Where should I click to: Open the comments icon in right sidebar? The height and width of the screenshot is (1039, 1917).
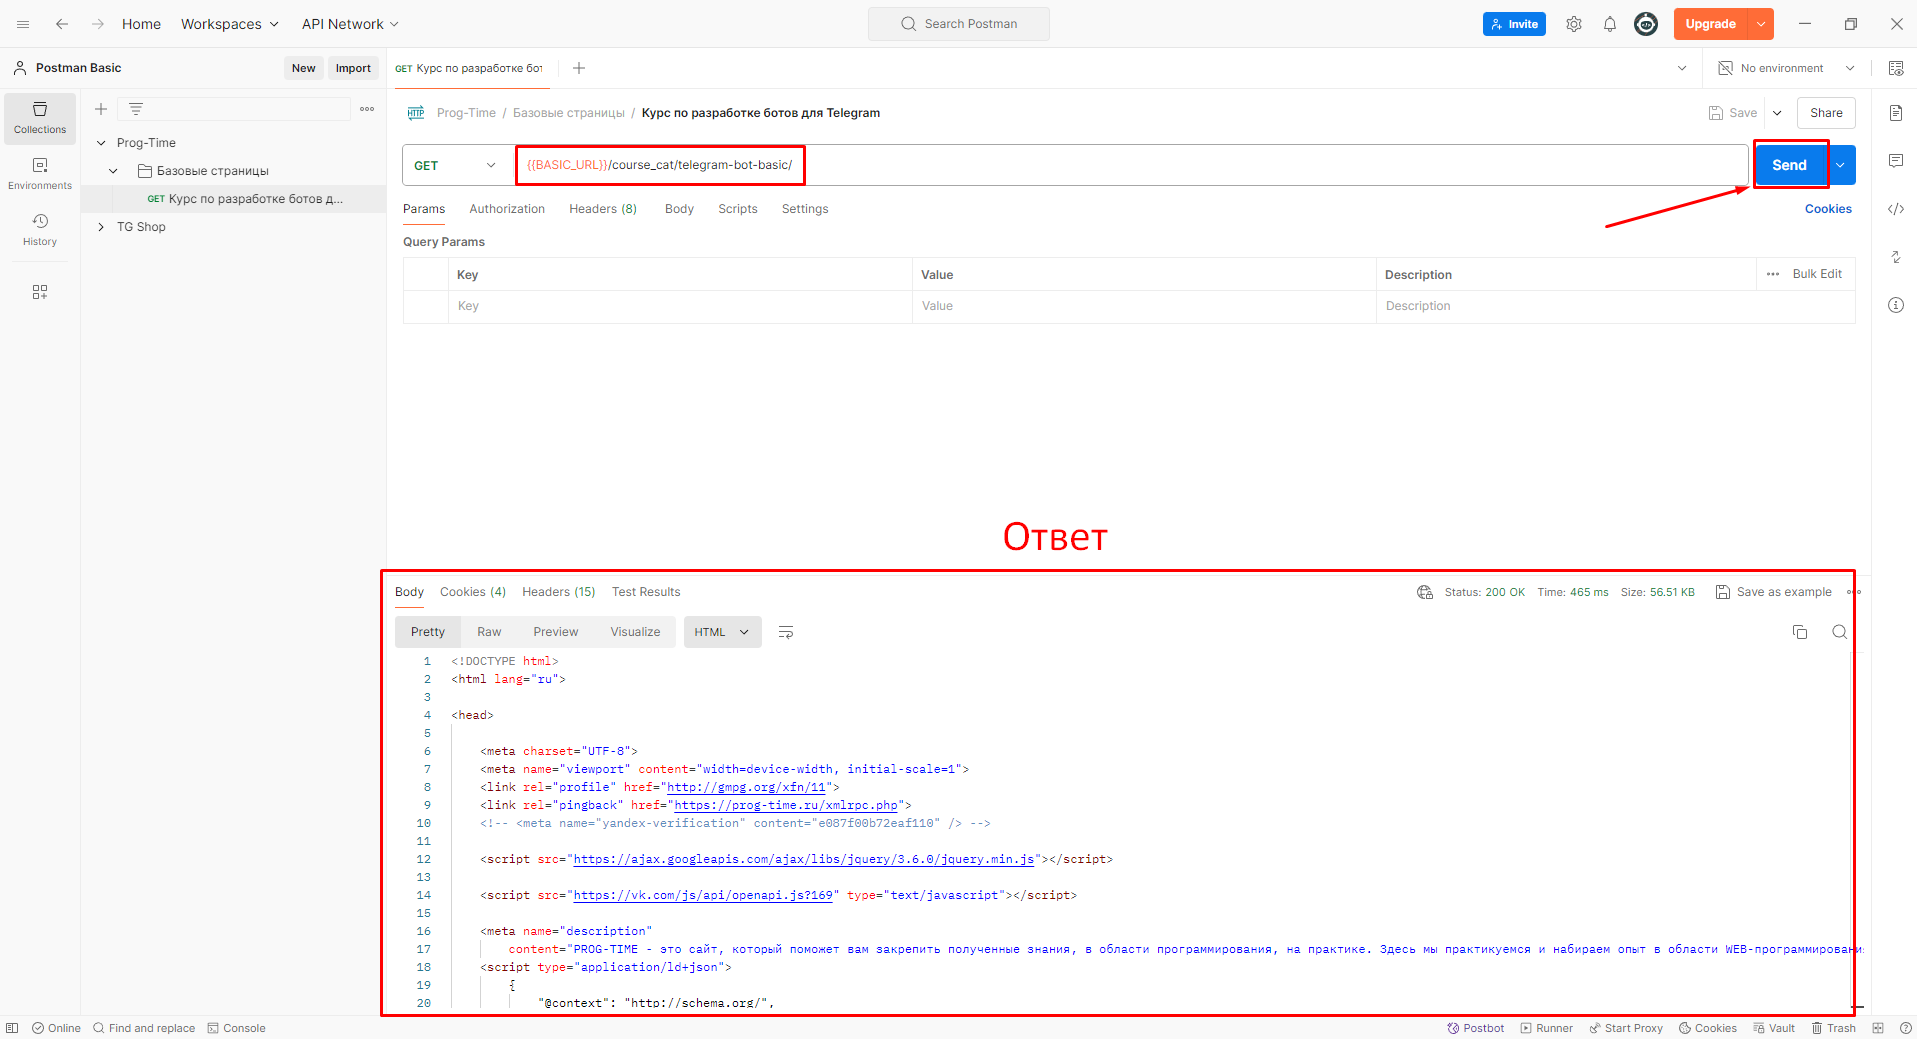(x=1896, y=161)
